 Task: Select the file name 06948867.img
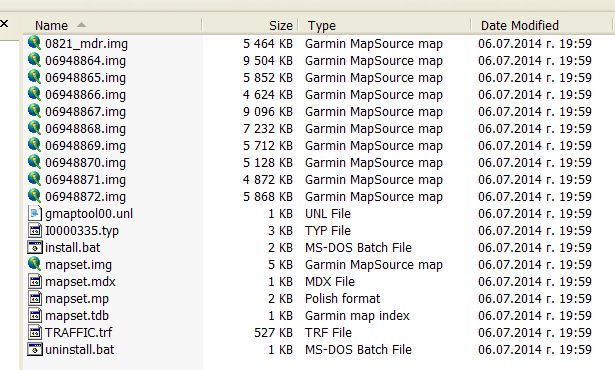[86, 112]
